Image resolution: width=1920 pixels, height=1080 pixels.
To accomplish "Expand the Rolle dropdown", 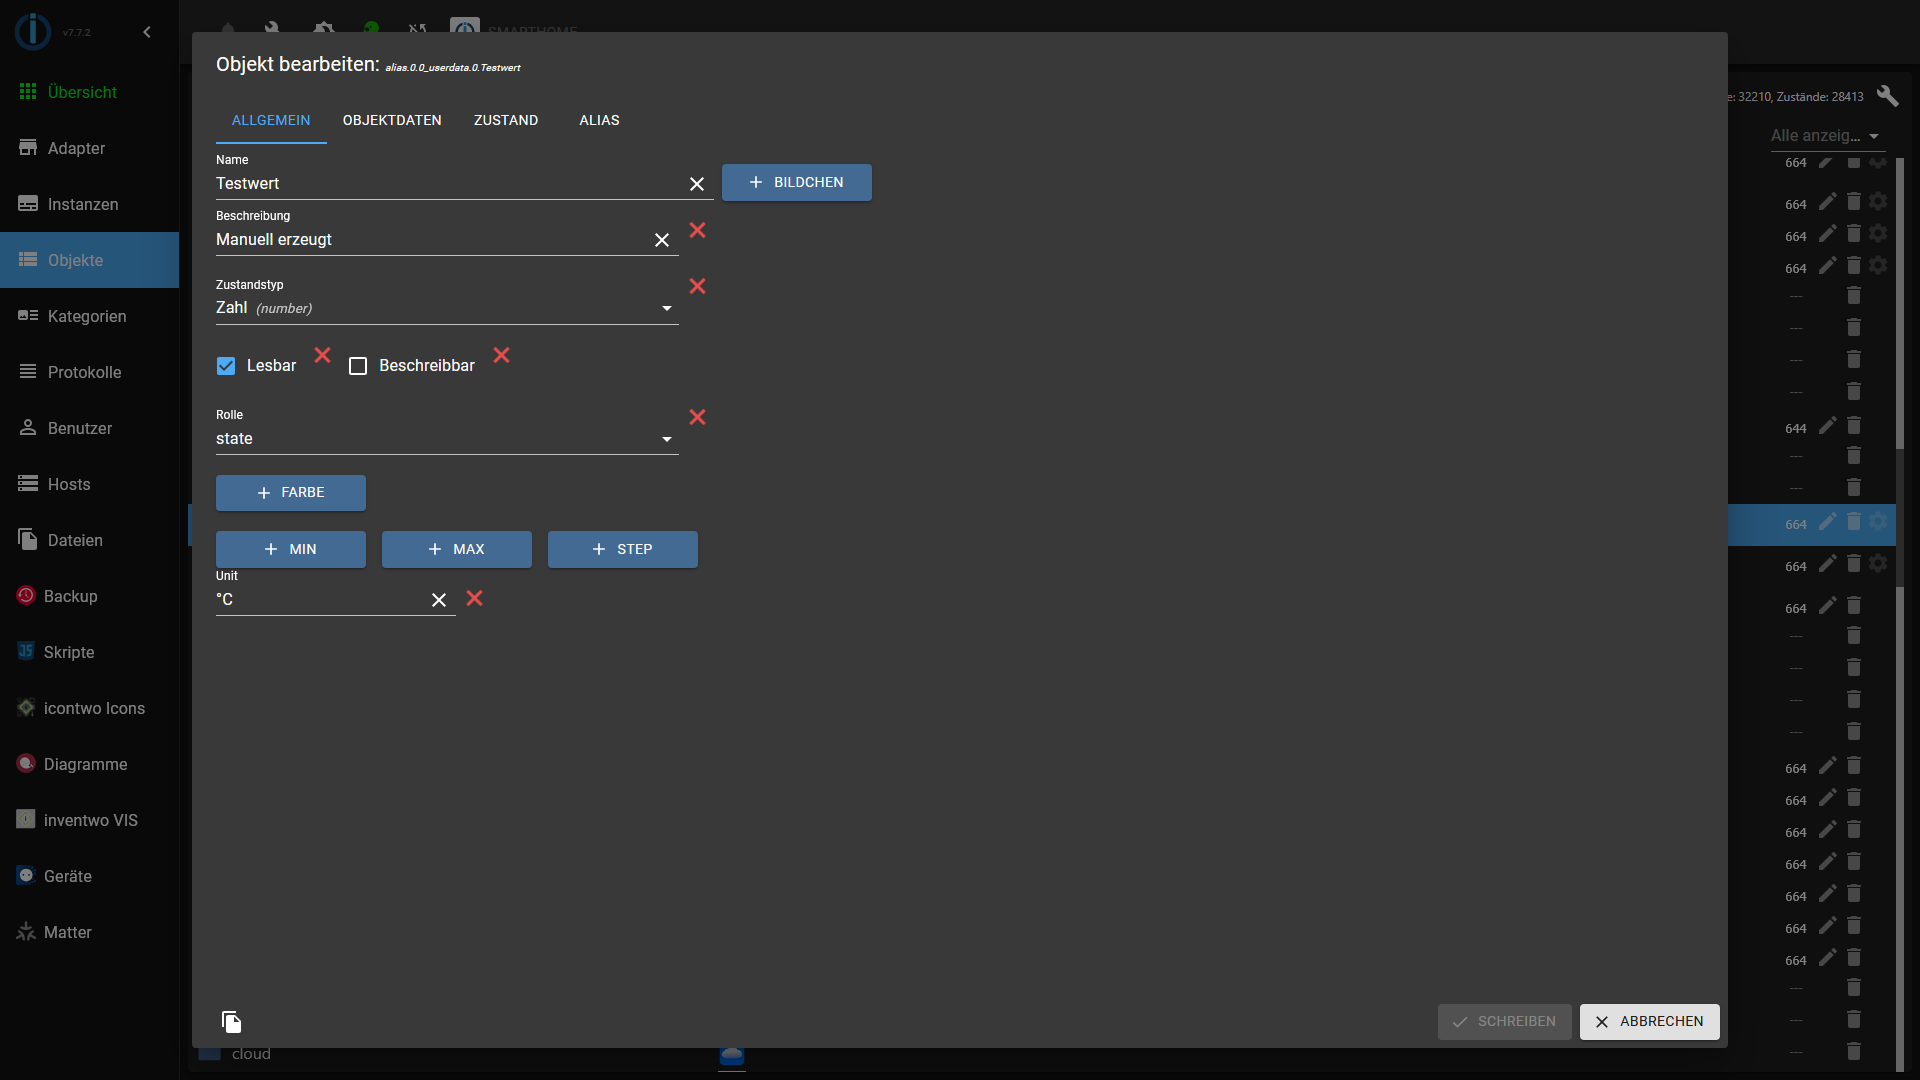I will (x=446, y=439).
